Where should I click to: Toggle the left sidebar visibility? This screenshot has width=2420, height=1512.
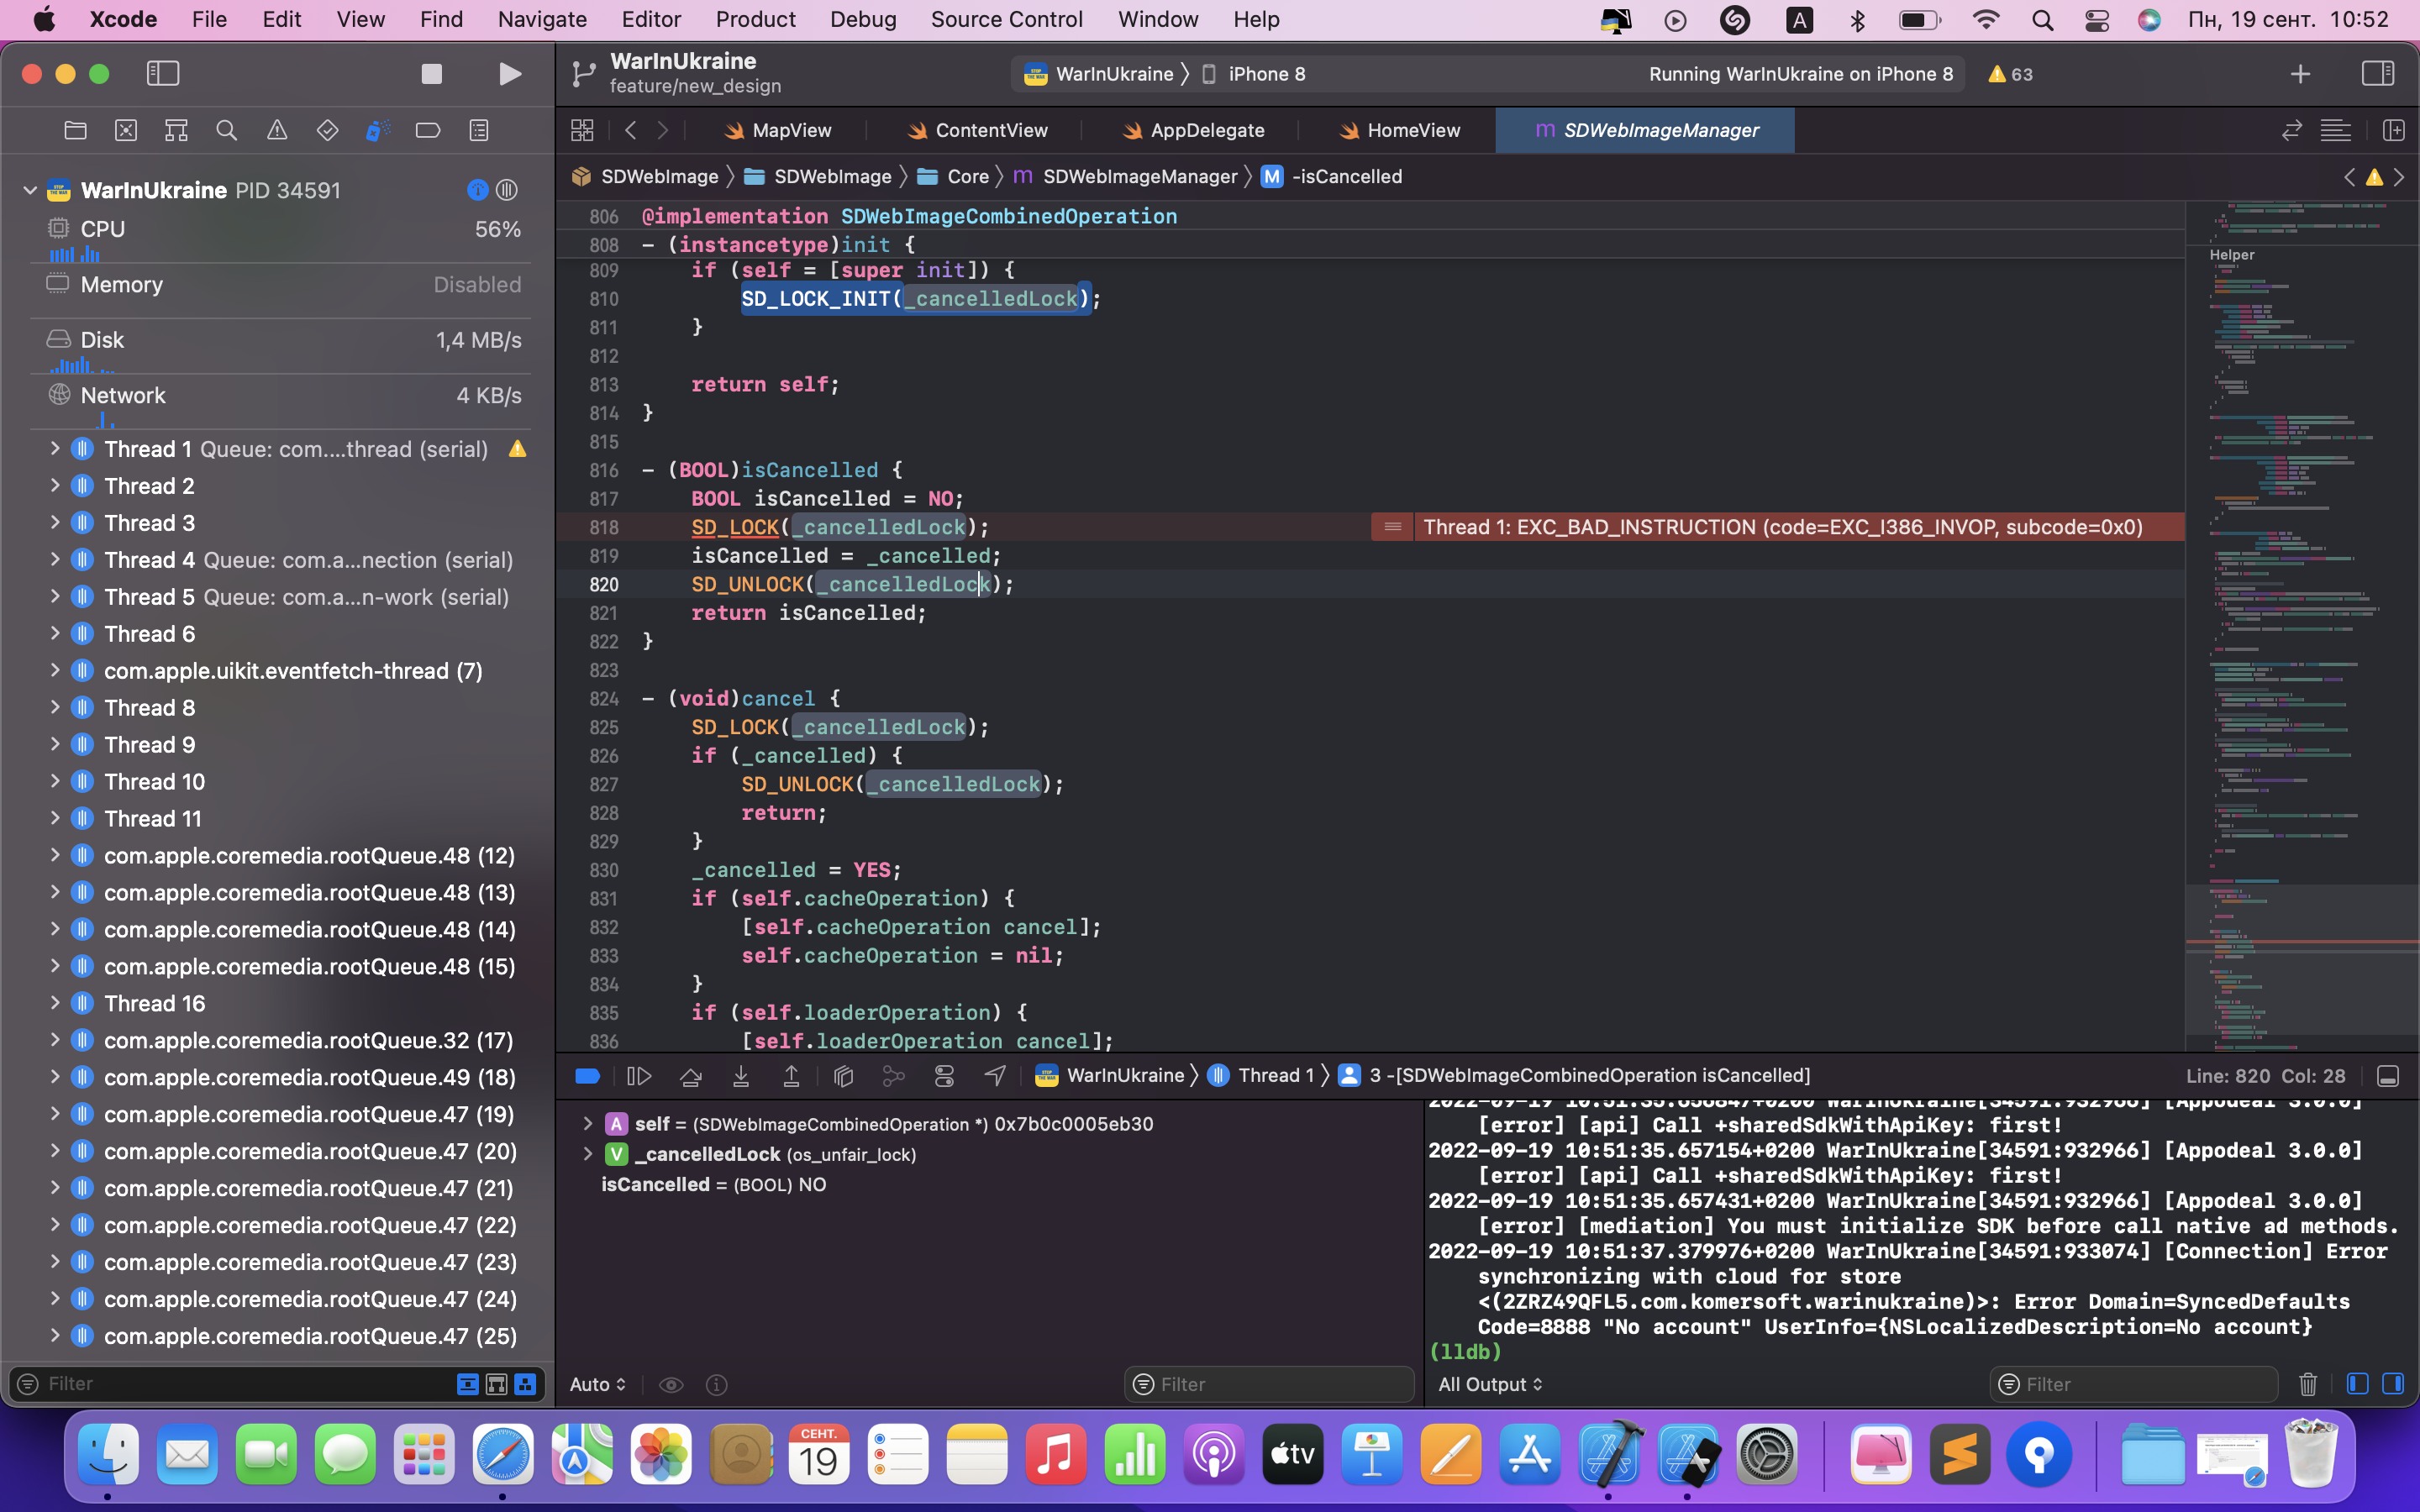click(x=162, y=73)
